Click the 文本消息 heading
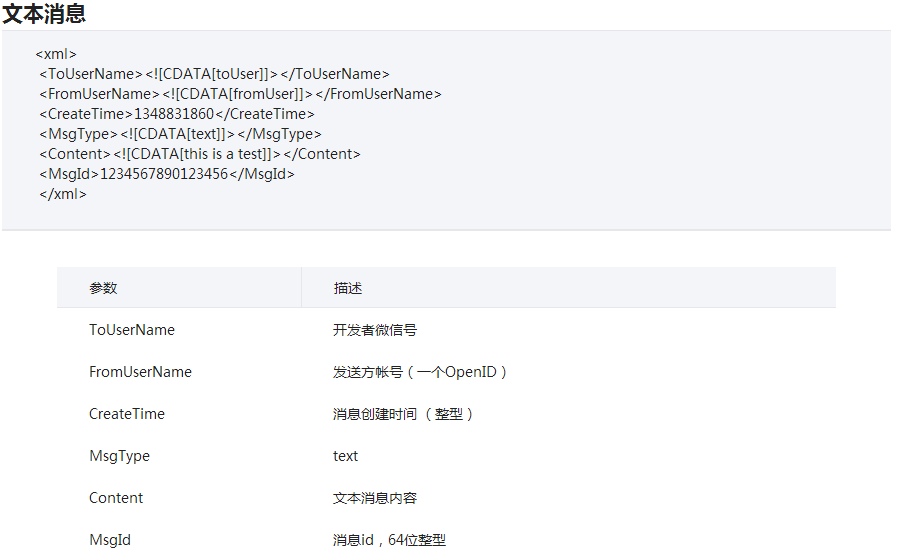 click(x=44, y=13)
